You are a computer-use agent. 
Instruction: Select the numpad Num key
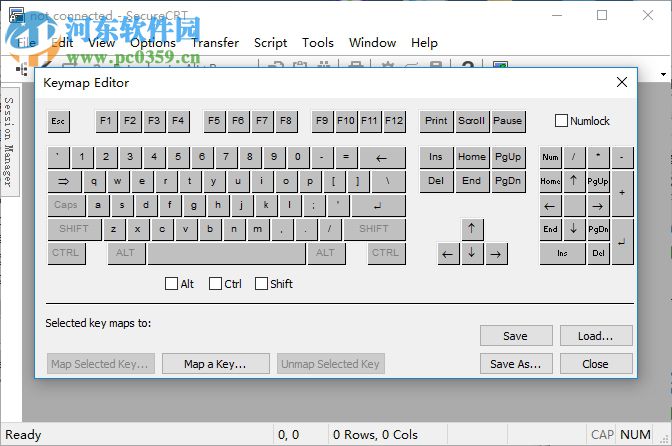click(x=551, y=157)
